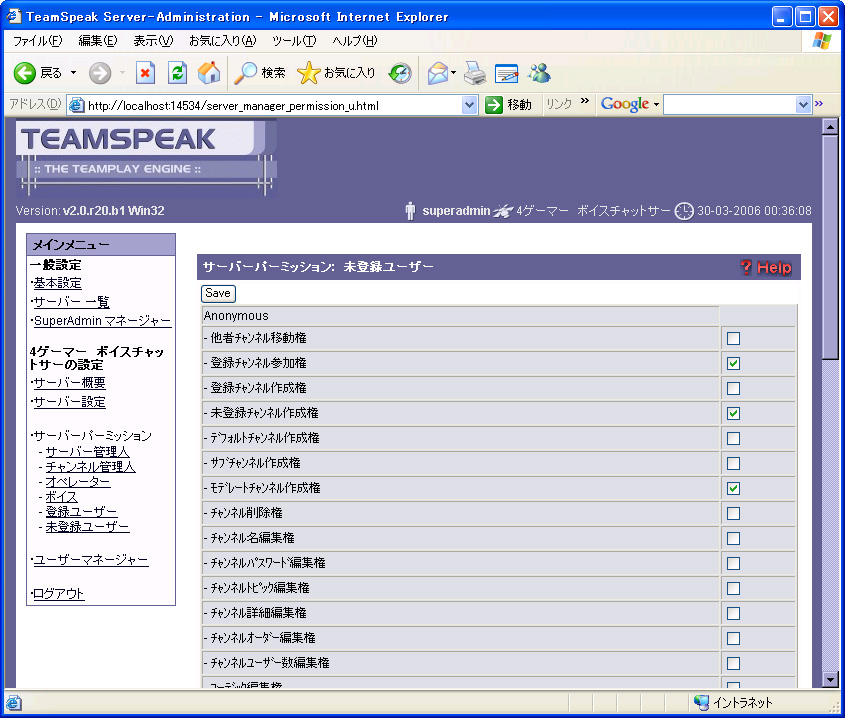845x718 pixels.
Task: Click the Stop loading toolbar icon
Action: pyautogui.click(x=146, y=73)
